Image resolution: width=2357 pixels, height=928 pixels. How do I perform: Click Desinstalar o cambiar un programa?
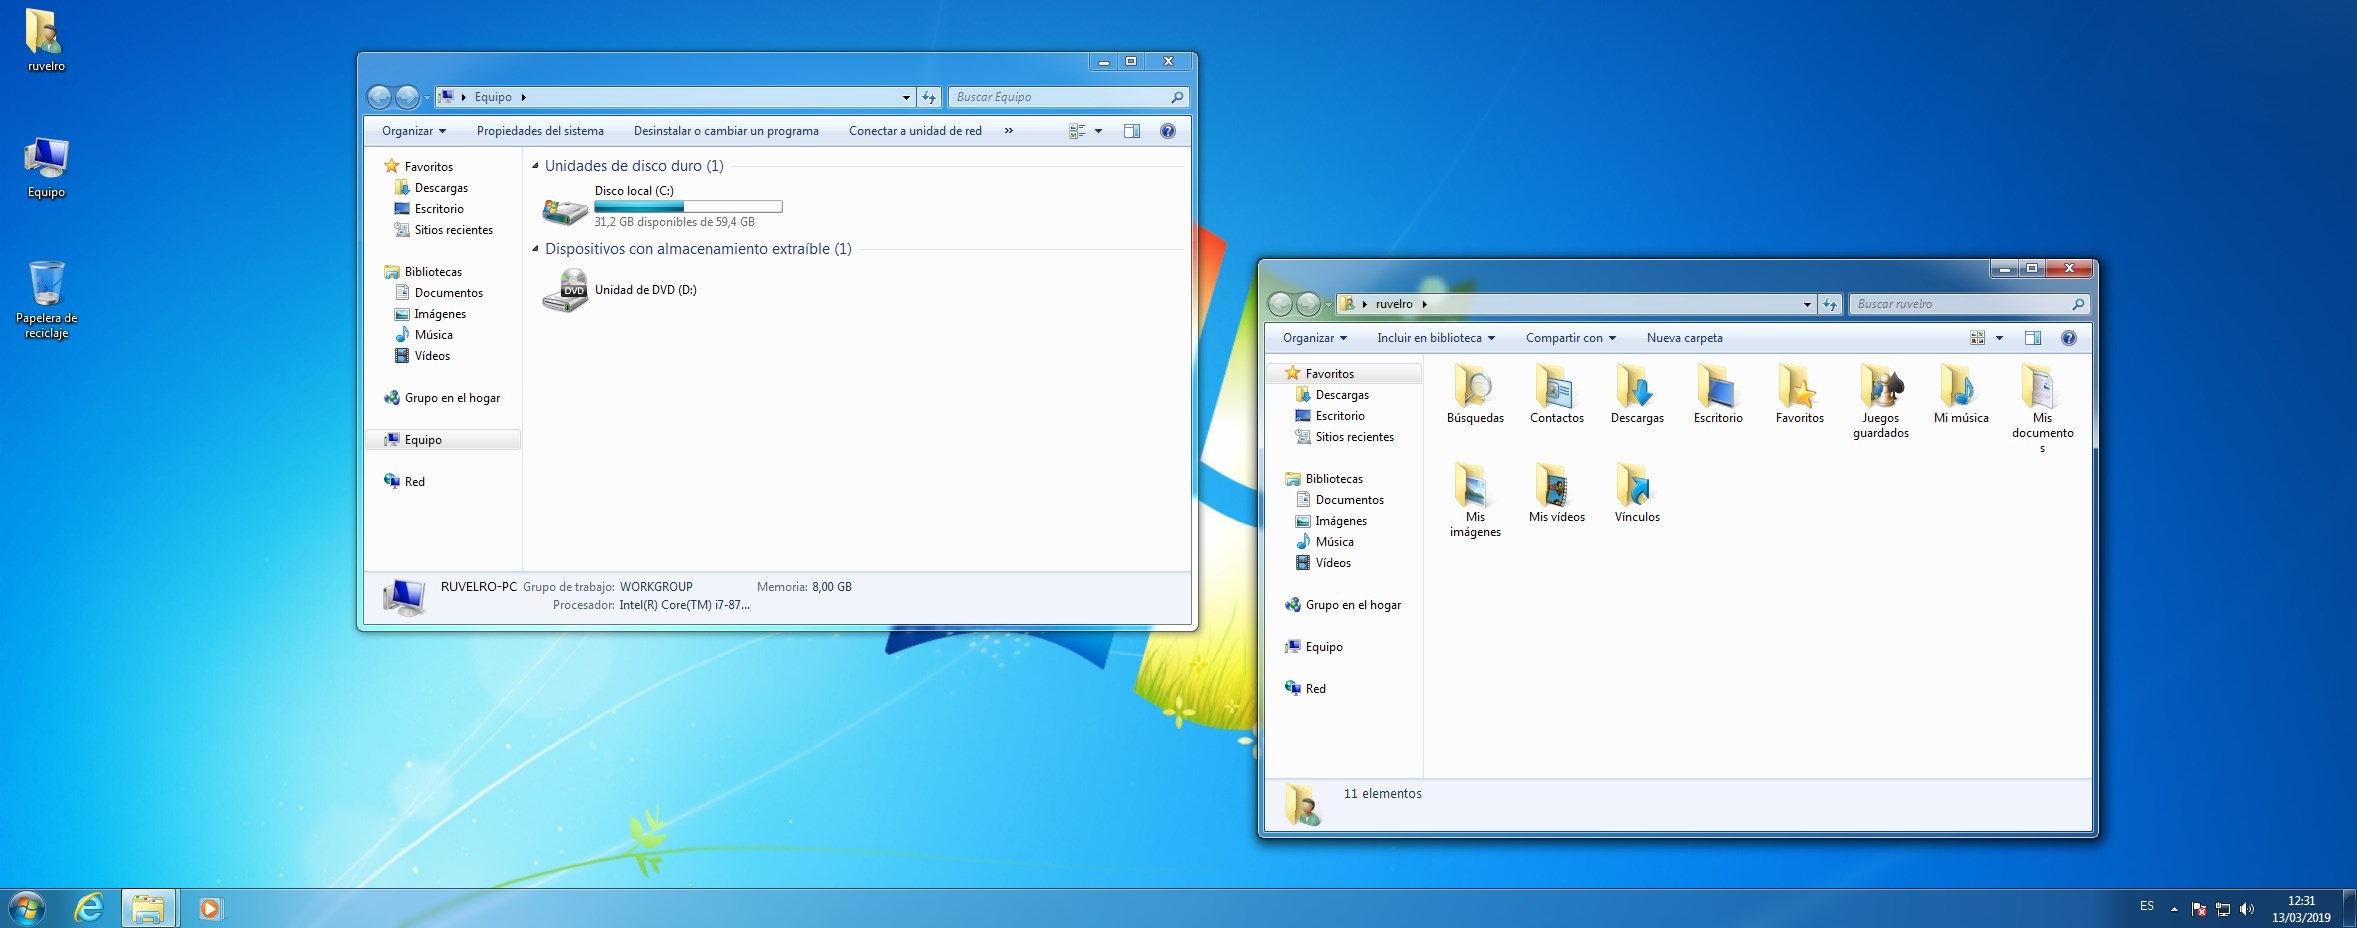[726, 131]
